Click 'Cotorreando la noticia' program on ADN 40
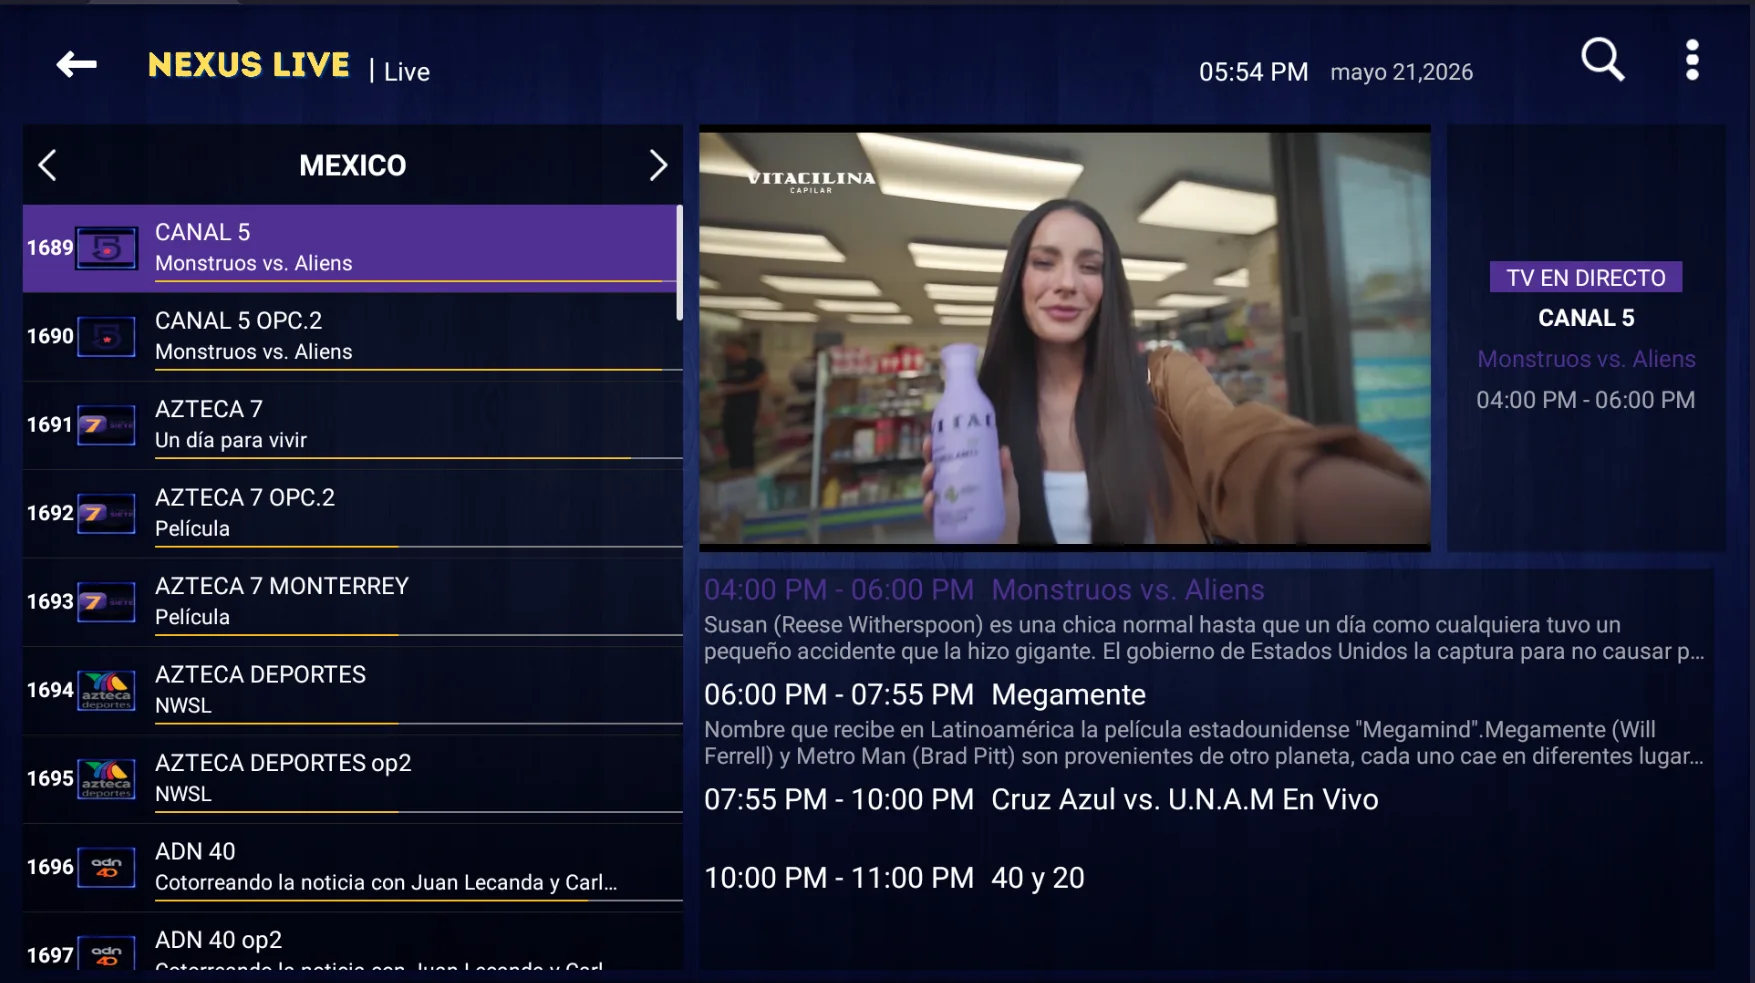1755x983 pixels. [386, 883]
